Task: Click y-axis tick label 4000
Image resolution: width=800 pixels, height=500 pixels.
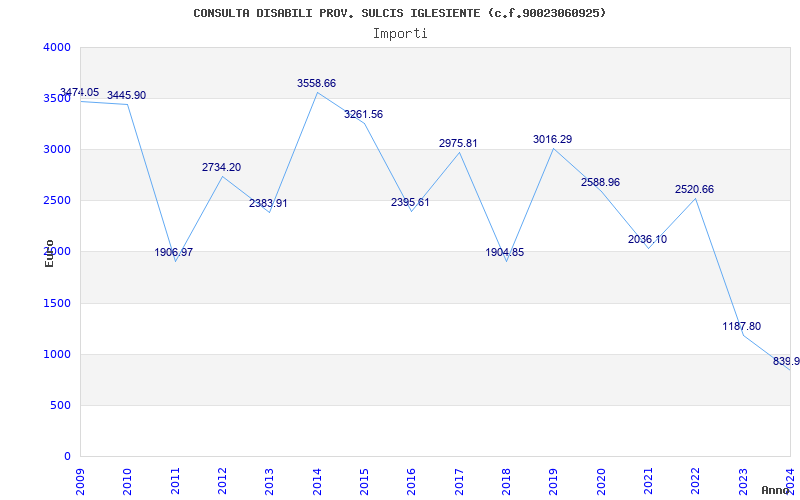Action: click(x=57, y=47)
